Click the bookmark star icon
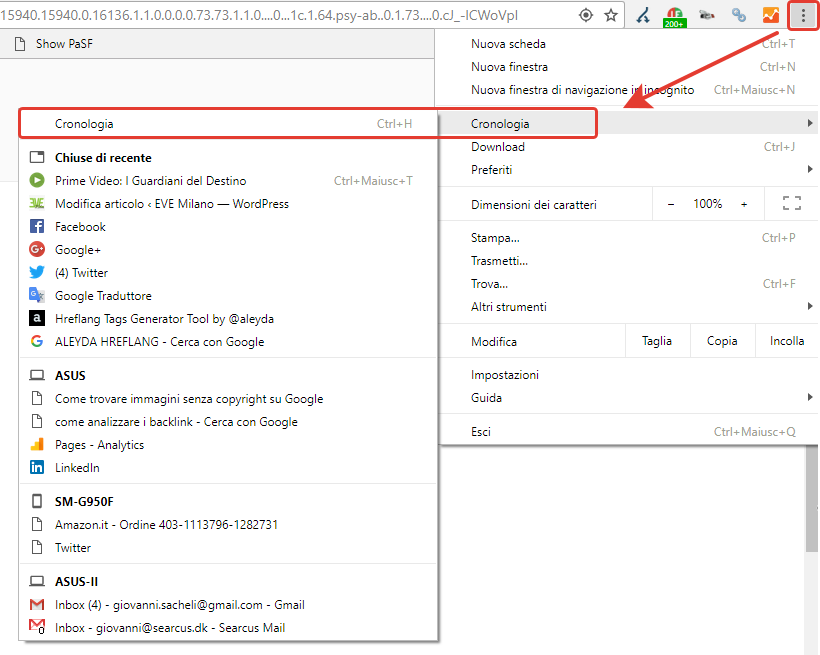This screenshot has height=655, width=820. (611, 15)
